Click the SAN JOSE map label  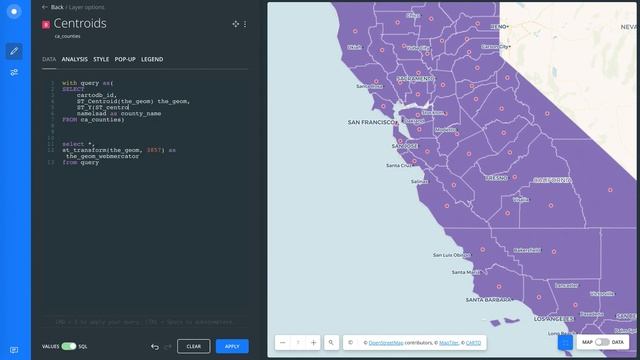(404, 146)
